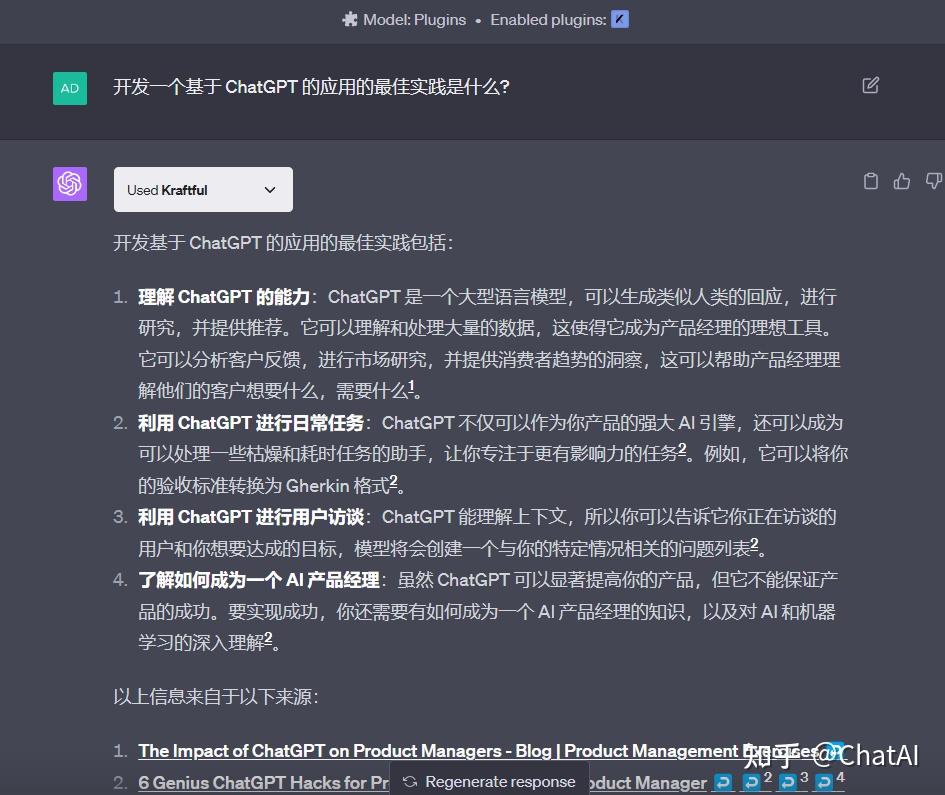Click the green AD user avatar
The image size is (945, 795).
70,89
